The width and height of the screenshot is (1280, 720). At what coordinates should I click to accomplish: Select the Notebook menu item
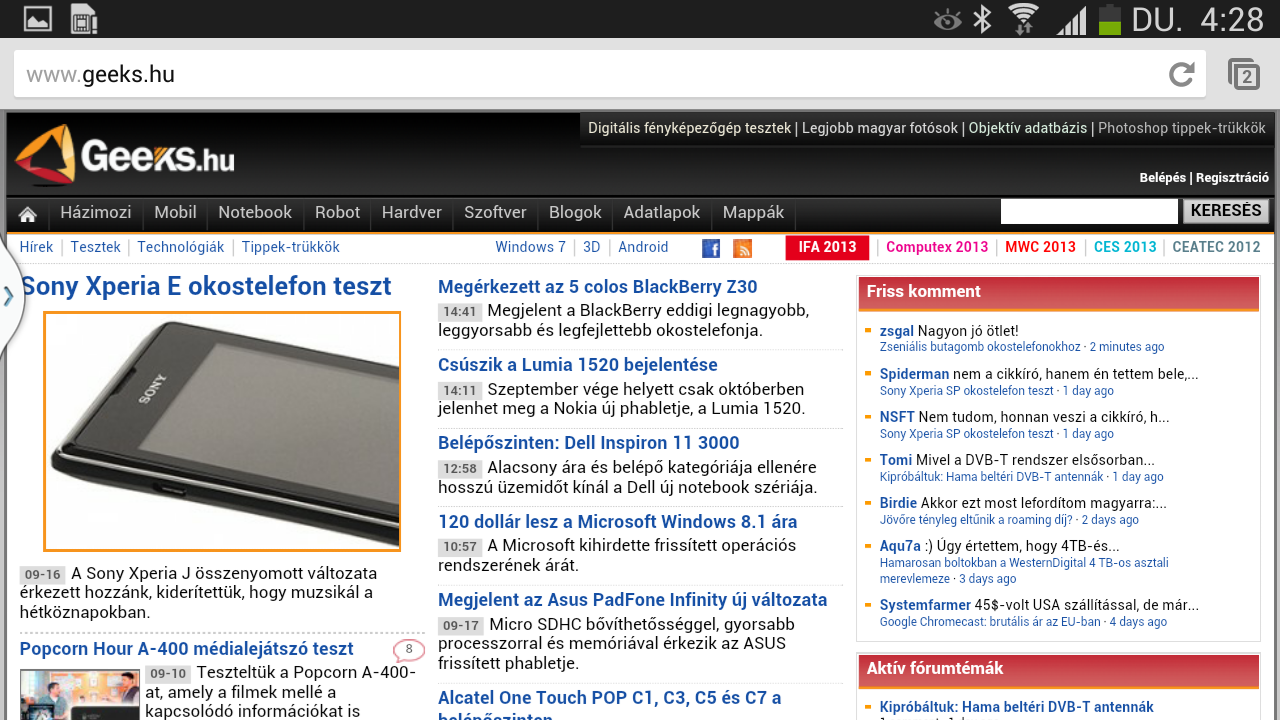coord(255,213)
